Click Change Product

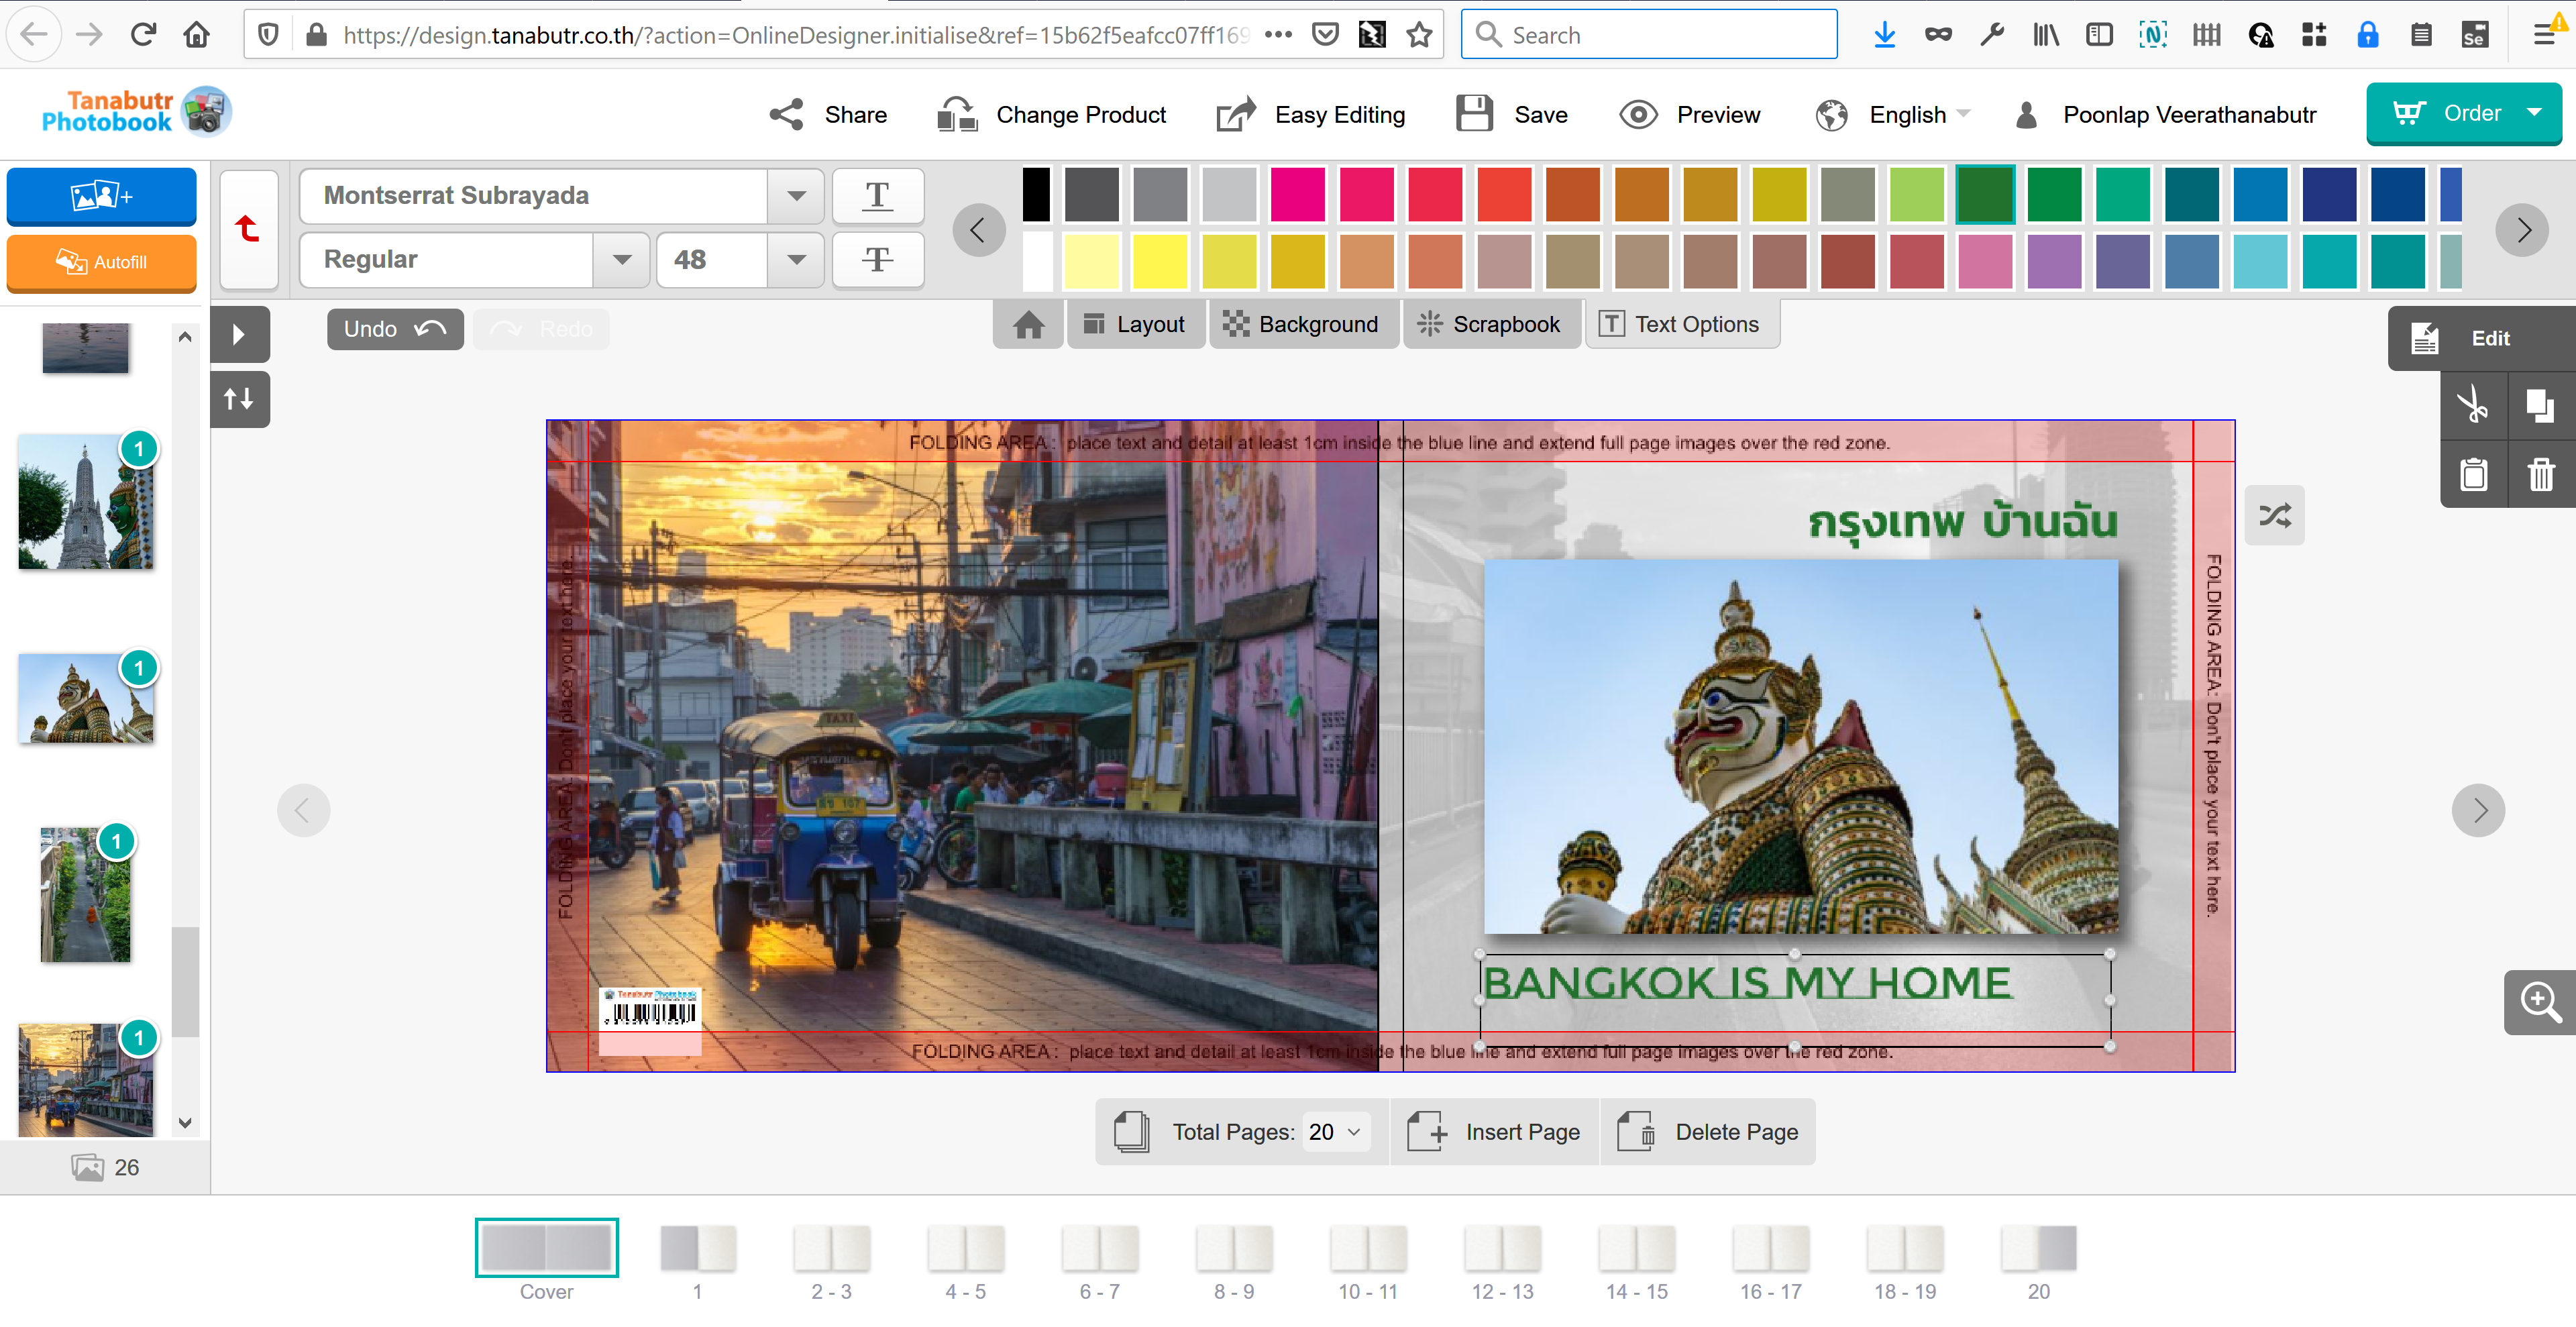click(x=1052, y=115)
